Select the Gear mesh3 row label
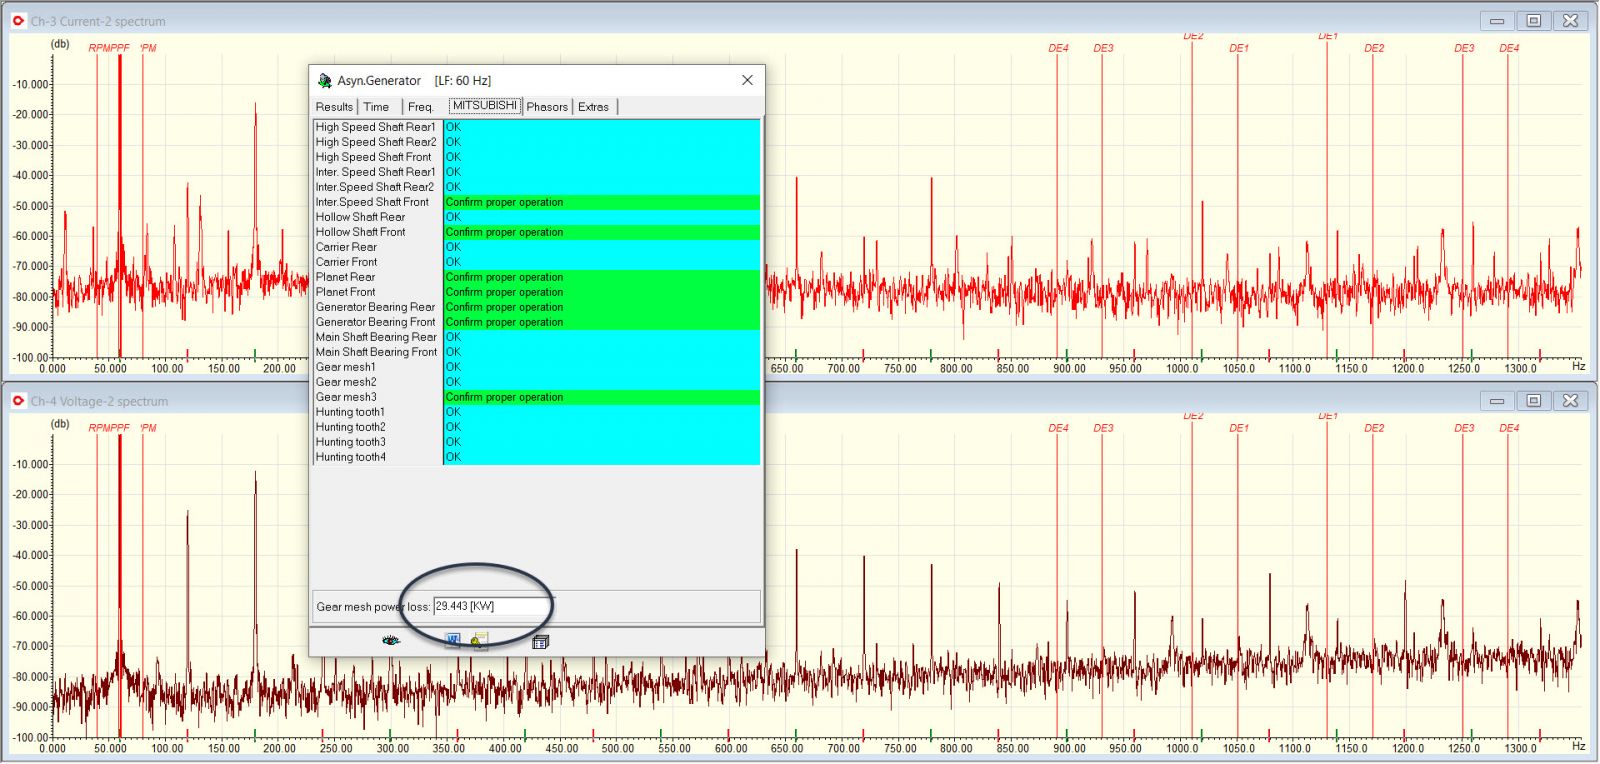The width and height of the screenshot is (1600, 764). 346,397
